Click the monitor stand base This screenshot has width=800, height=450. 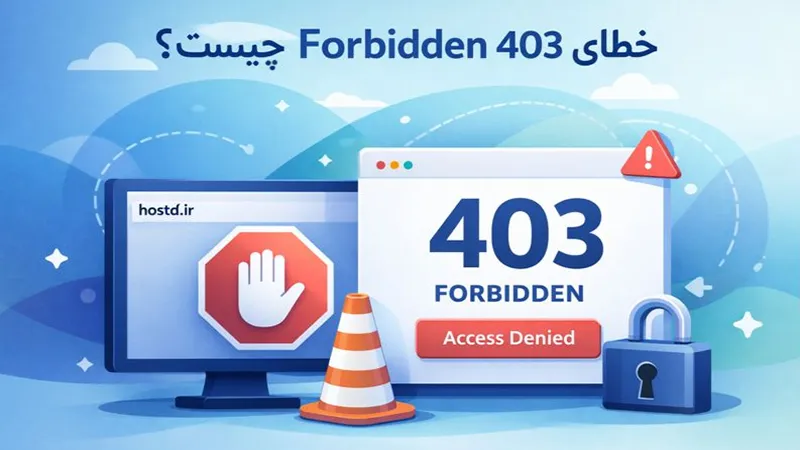[238, 401]
